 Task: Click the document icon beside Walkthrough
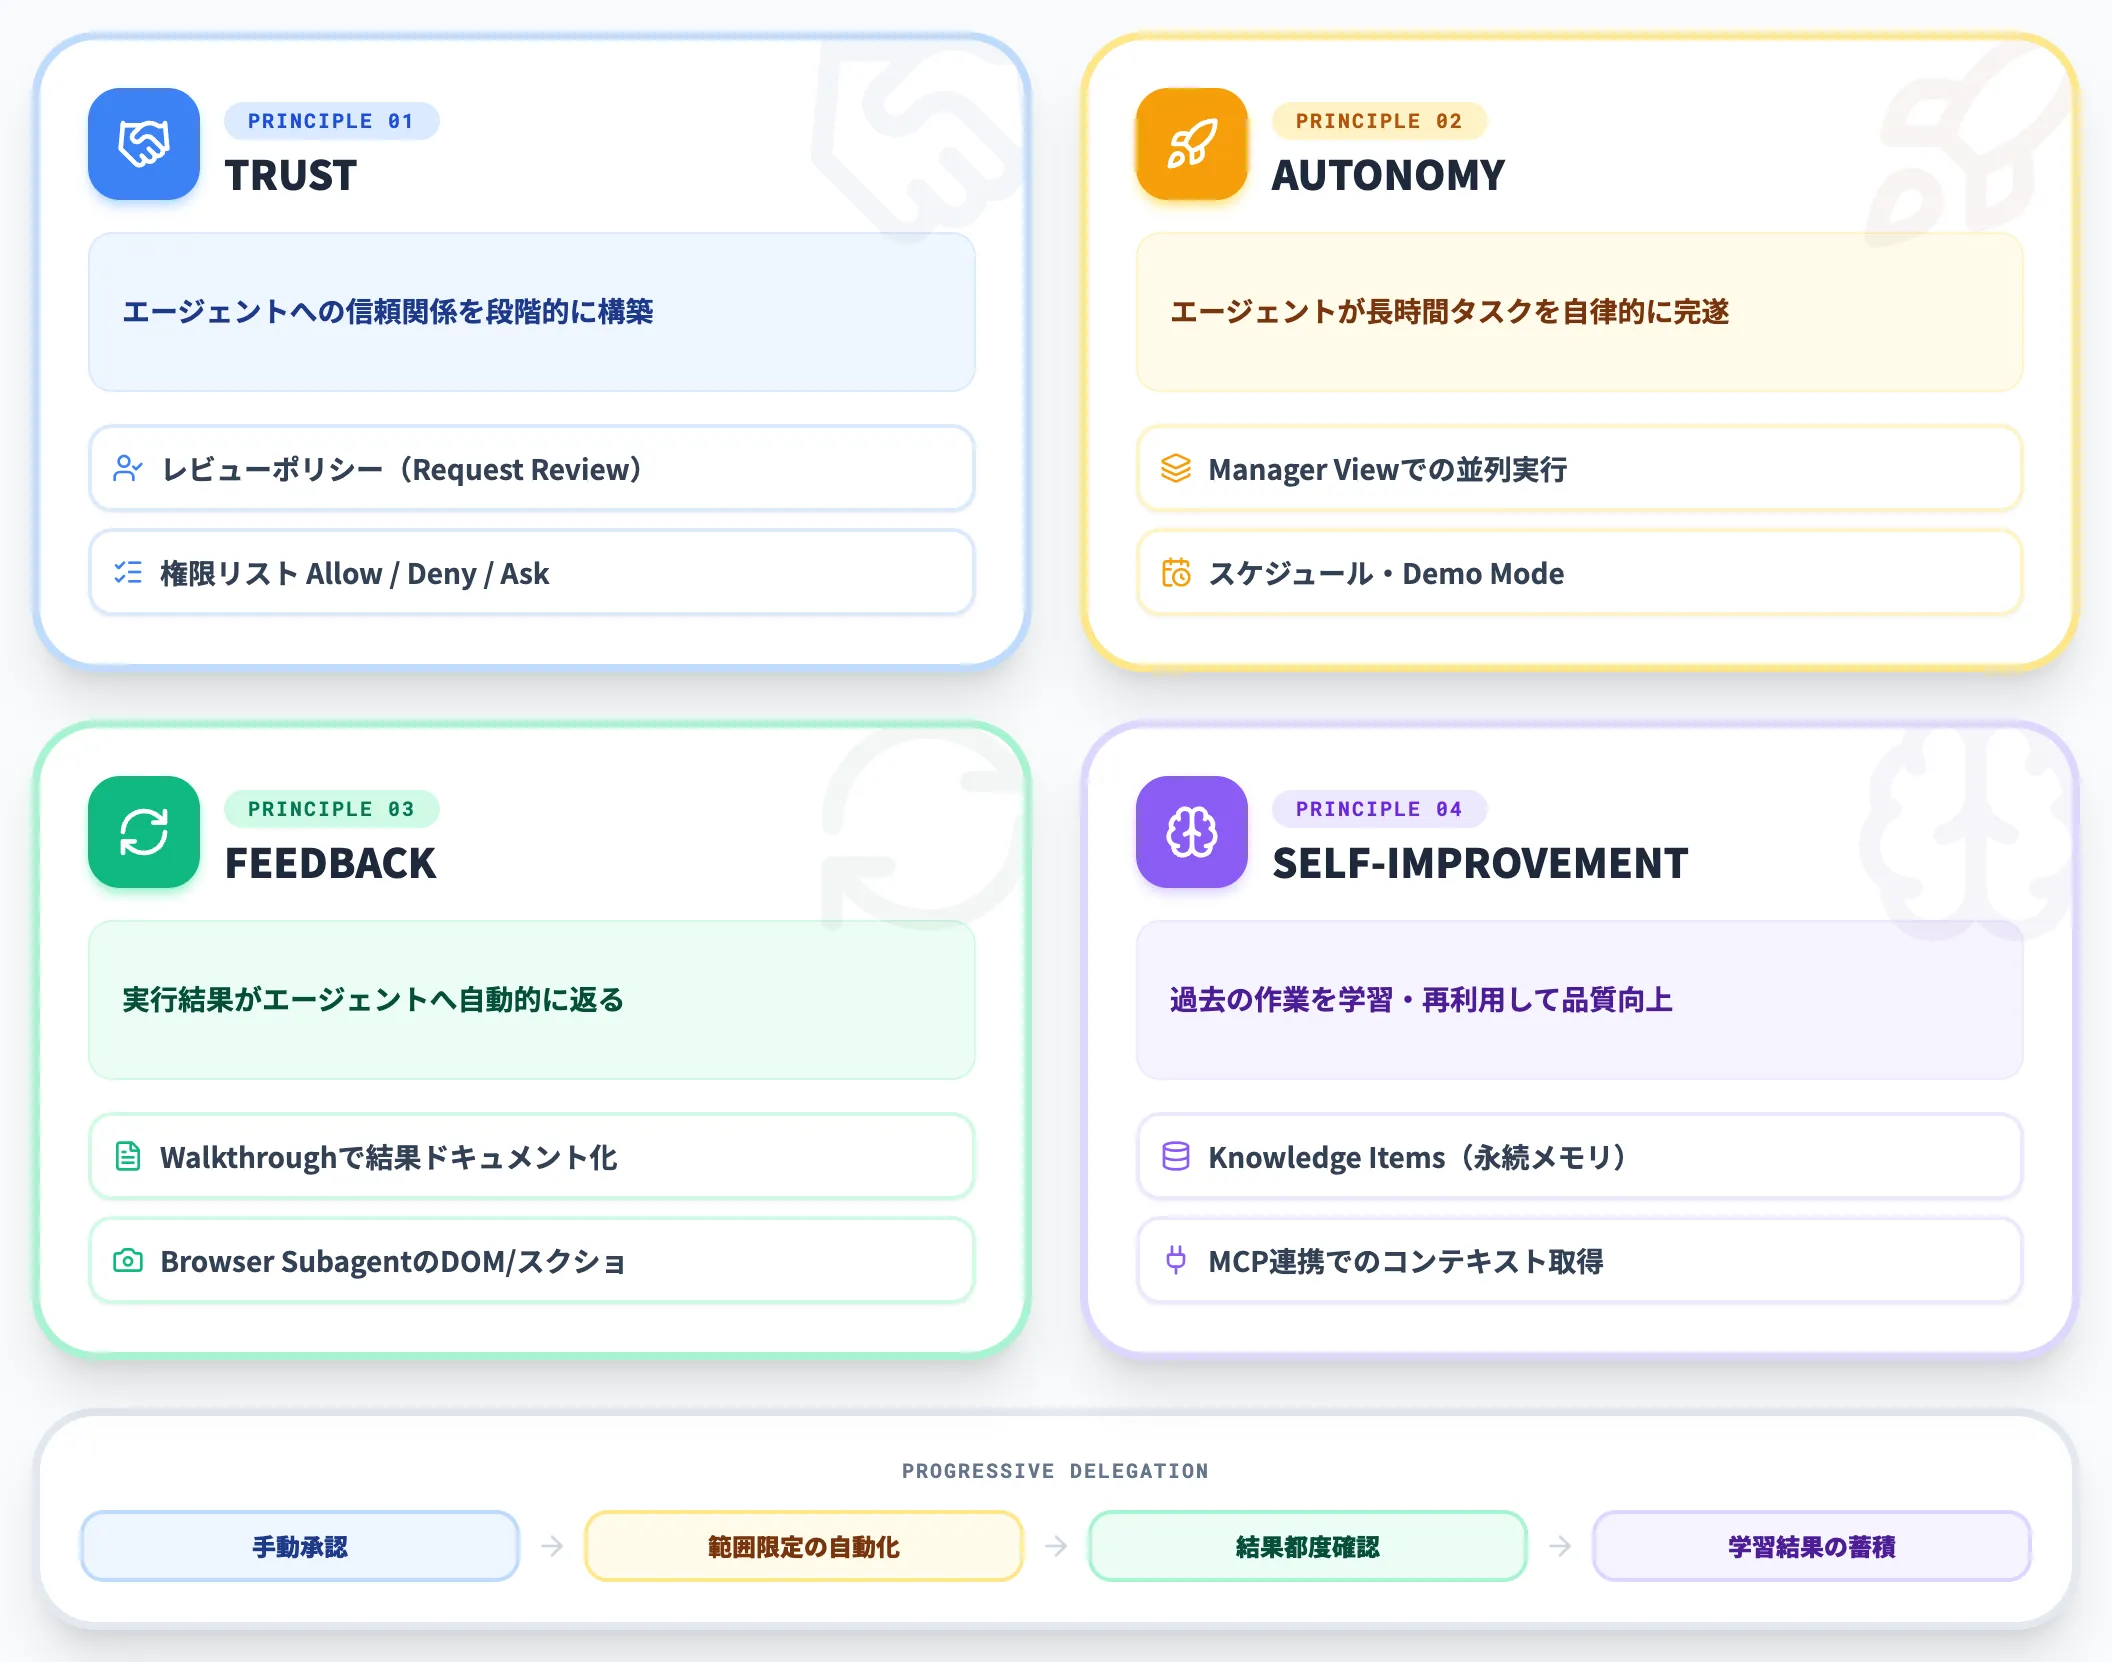tap(128, 1157)
